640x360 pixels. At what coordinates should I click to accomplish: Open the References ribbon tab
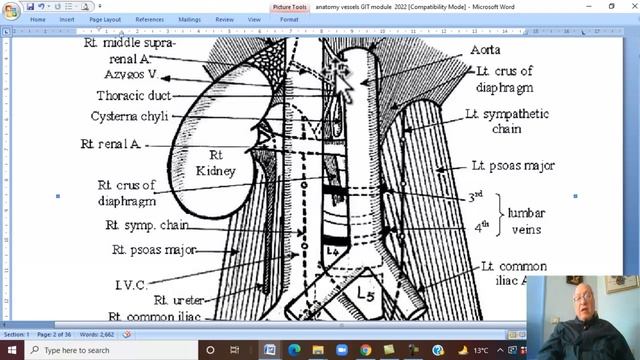(149, 20)
